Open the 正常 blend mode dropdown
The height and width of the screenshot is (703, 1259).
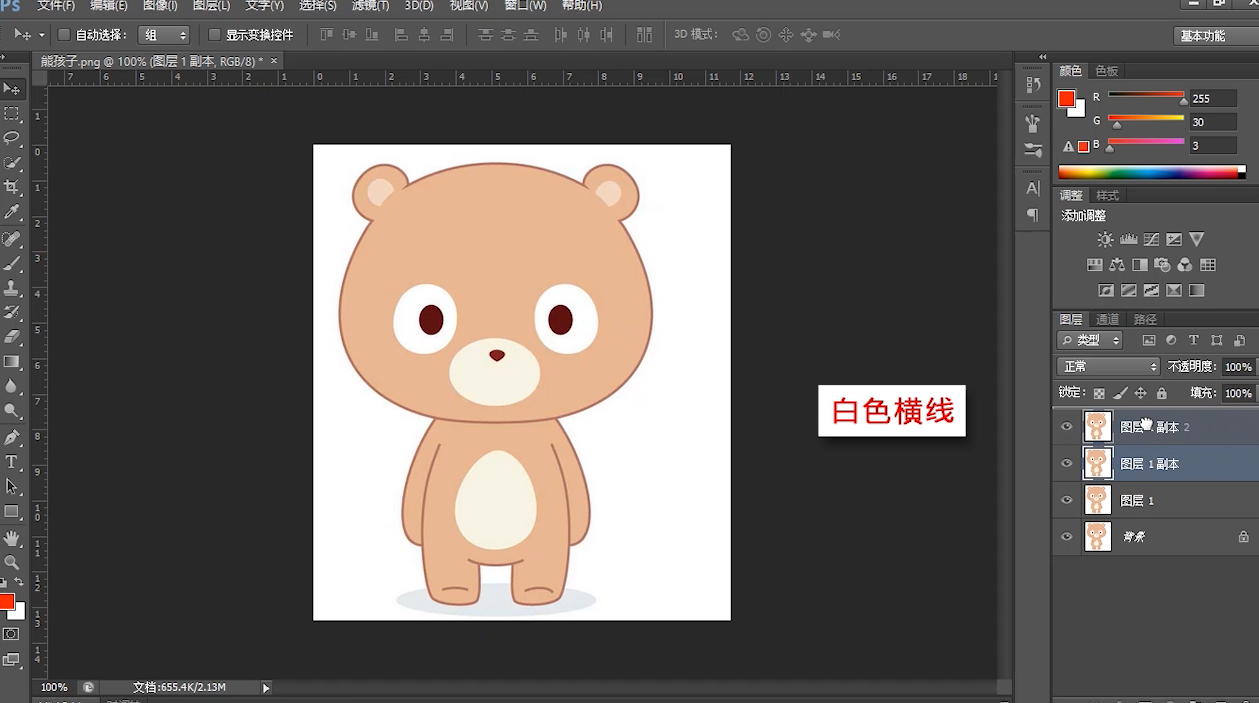tap(1108, 367)
